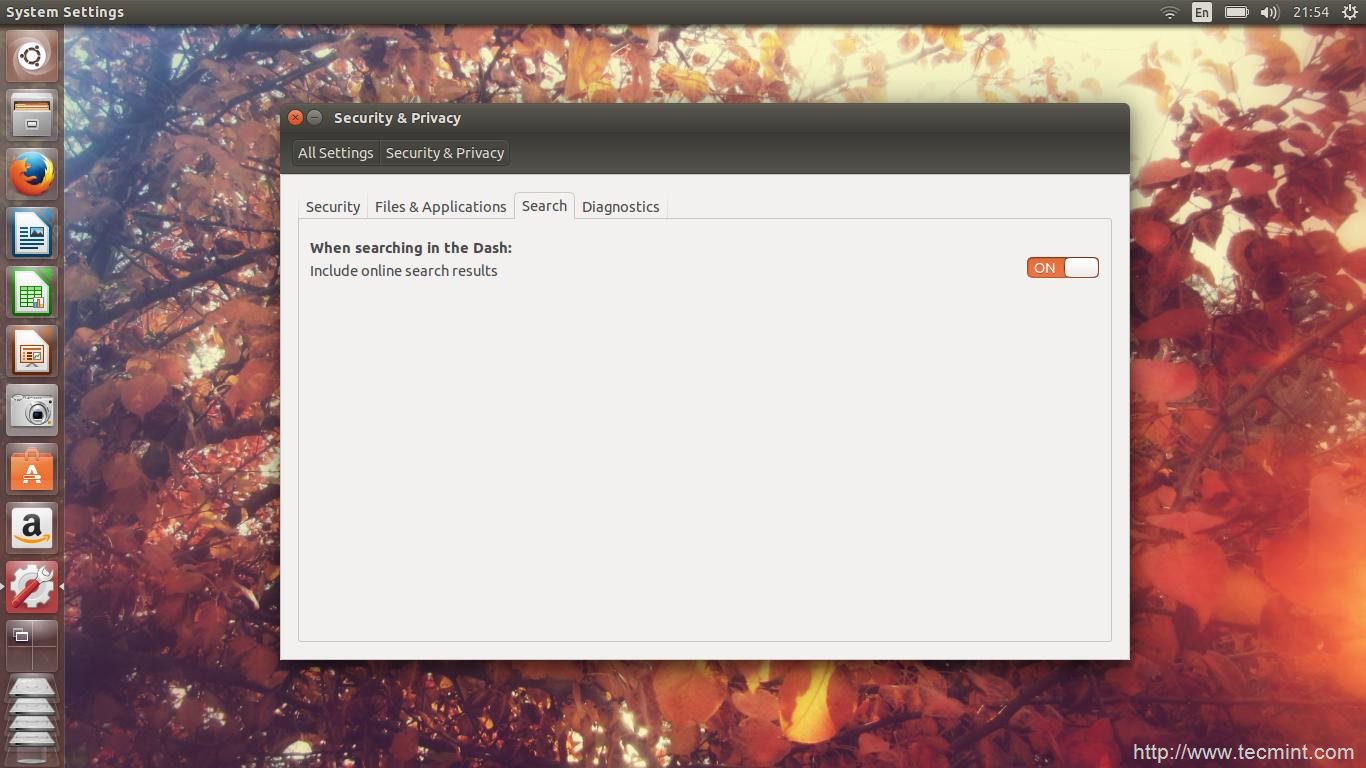Click the 21:54 clock indicator
The image size is (1366, 768).
pyautogui.click(x=1310, y=12)
